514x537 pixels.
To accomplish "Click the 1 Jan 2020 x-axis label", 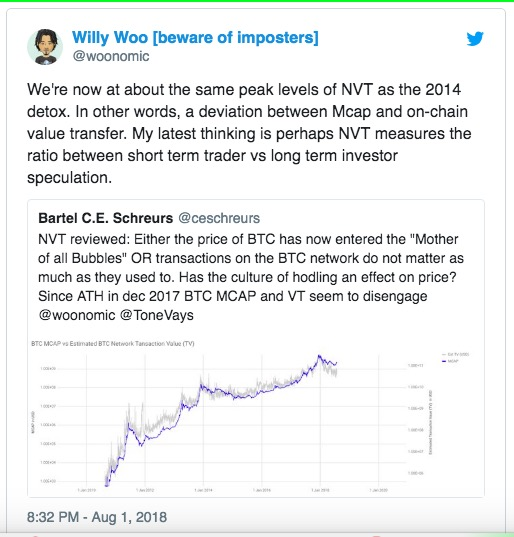I will tap(378, 490).
